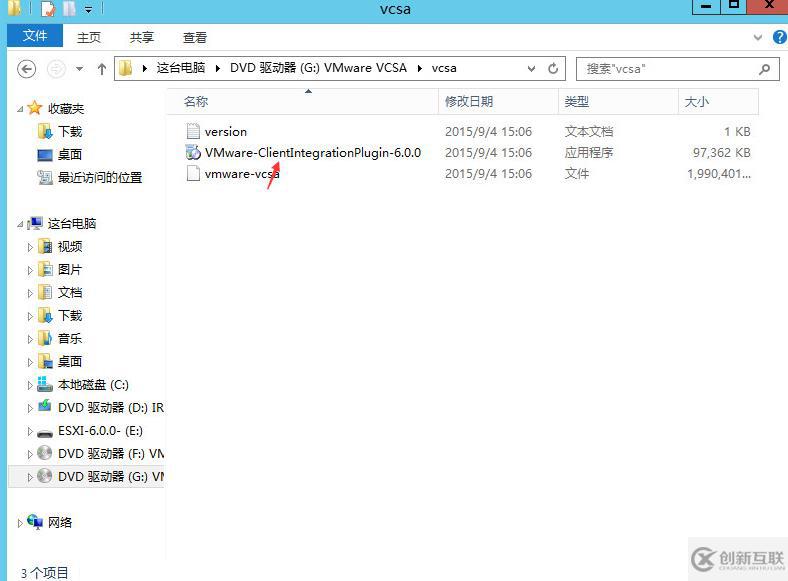Expand the ribbon with the chevron
The width and height of the screenshot is (788, 581).
coord(758,37)
